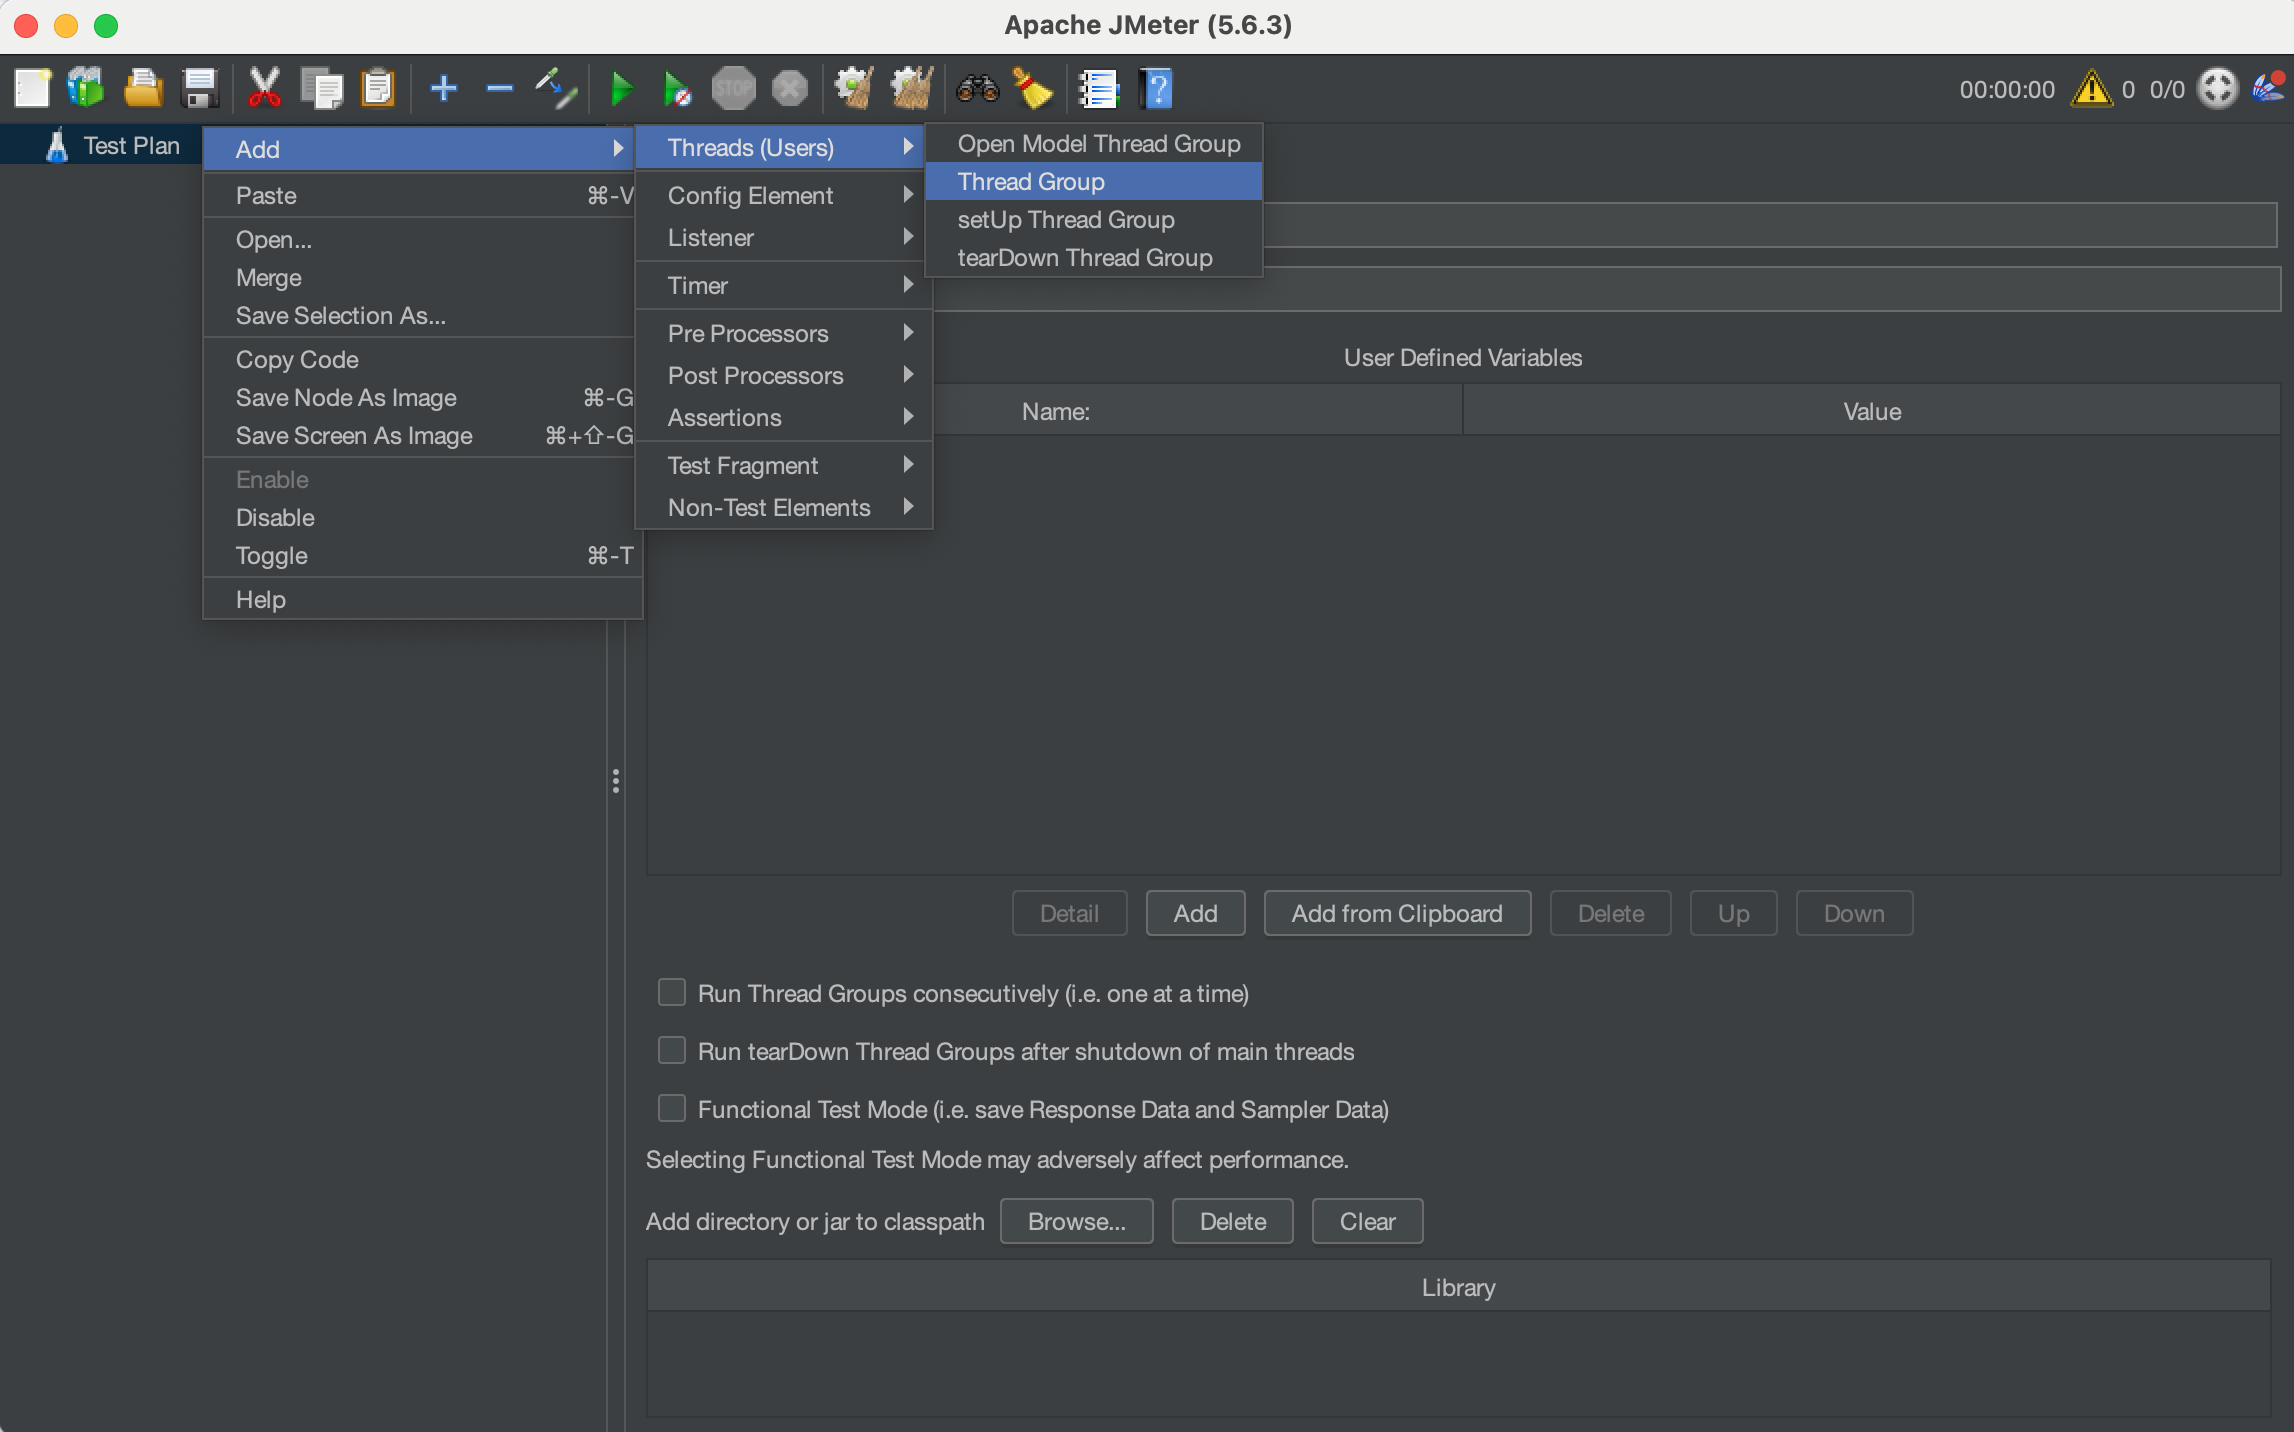The width and height of the screenshot is (2294, 1432).
Task: Select Test Plan tree node
Action: (x=131, y=145)
